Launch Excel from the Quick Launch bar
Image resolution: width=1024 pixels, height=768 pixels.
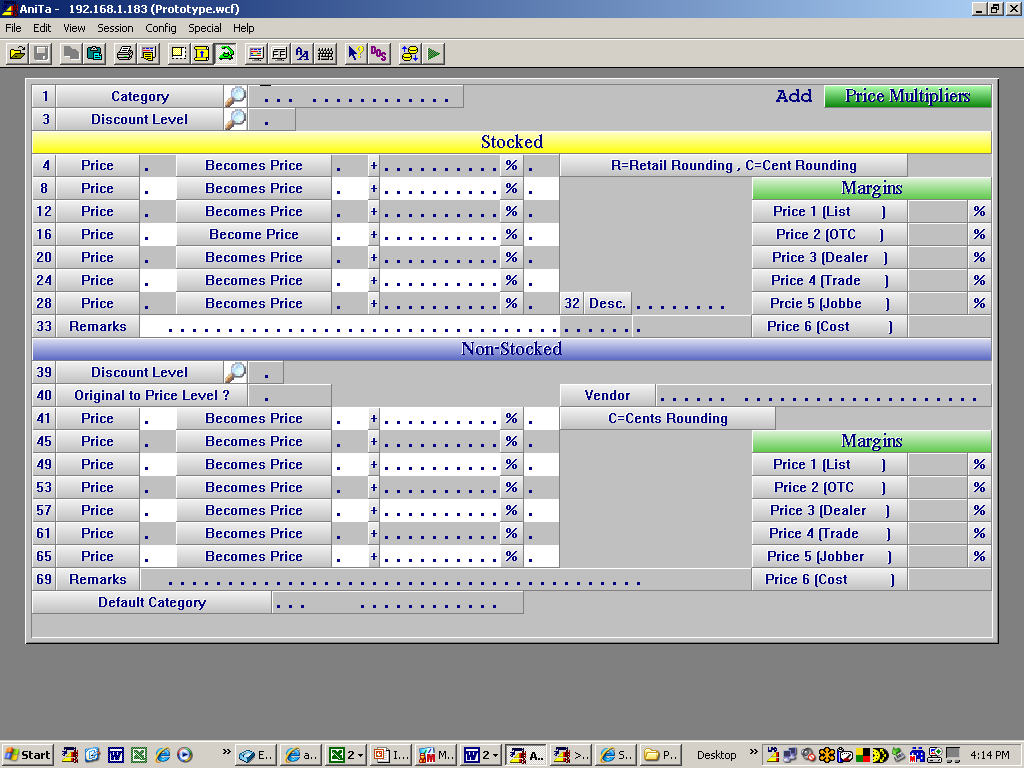139,755
